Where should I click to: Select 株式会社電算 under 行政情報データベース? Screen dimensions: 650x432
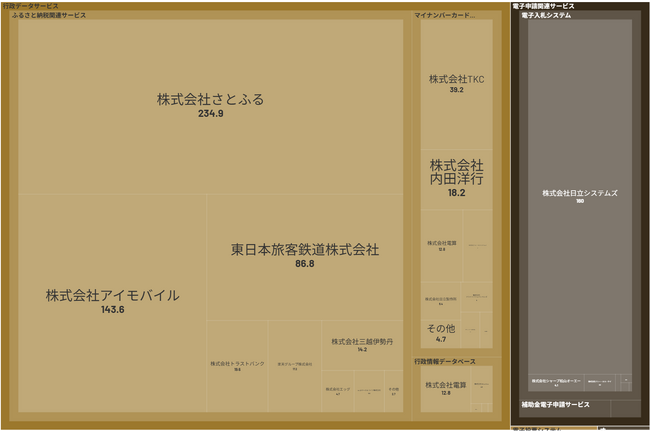(x=445, y=388)
